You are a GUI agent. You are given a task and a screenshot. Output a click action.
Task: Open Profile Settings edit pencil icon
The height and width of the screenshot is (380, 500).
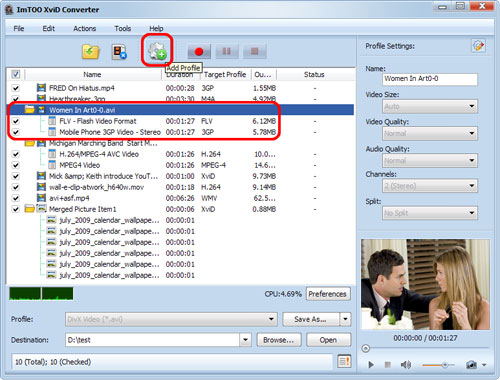(478, 46)
